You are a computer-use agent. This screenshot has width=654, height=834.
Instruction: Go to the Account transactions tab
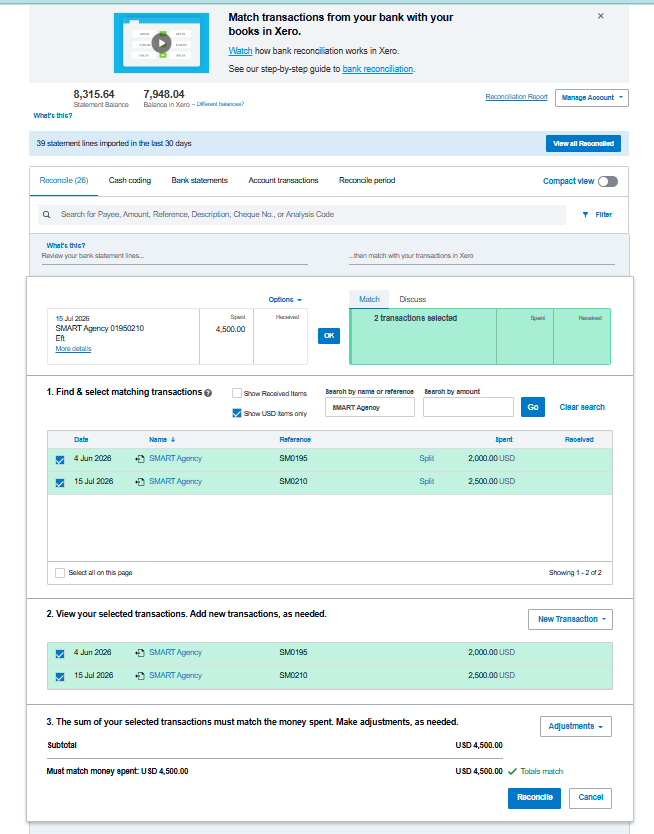tap(283, 180)
